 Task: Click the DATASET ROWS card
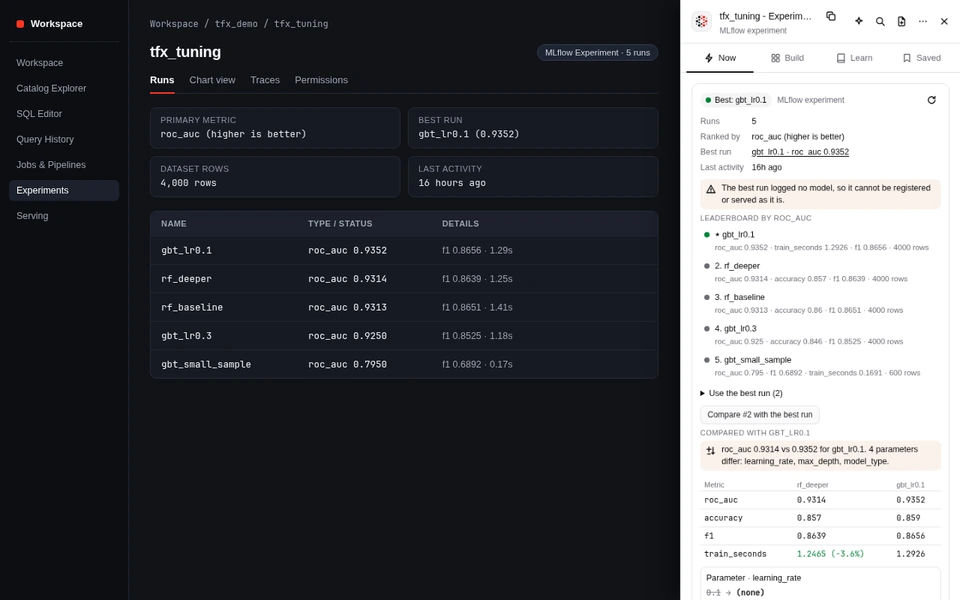(275, 176)
